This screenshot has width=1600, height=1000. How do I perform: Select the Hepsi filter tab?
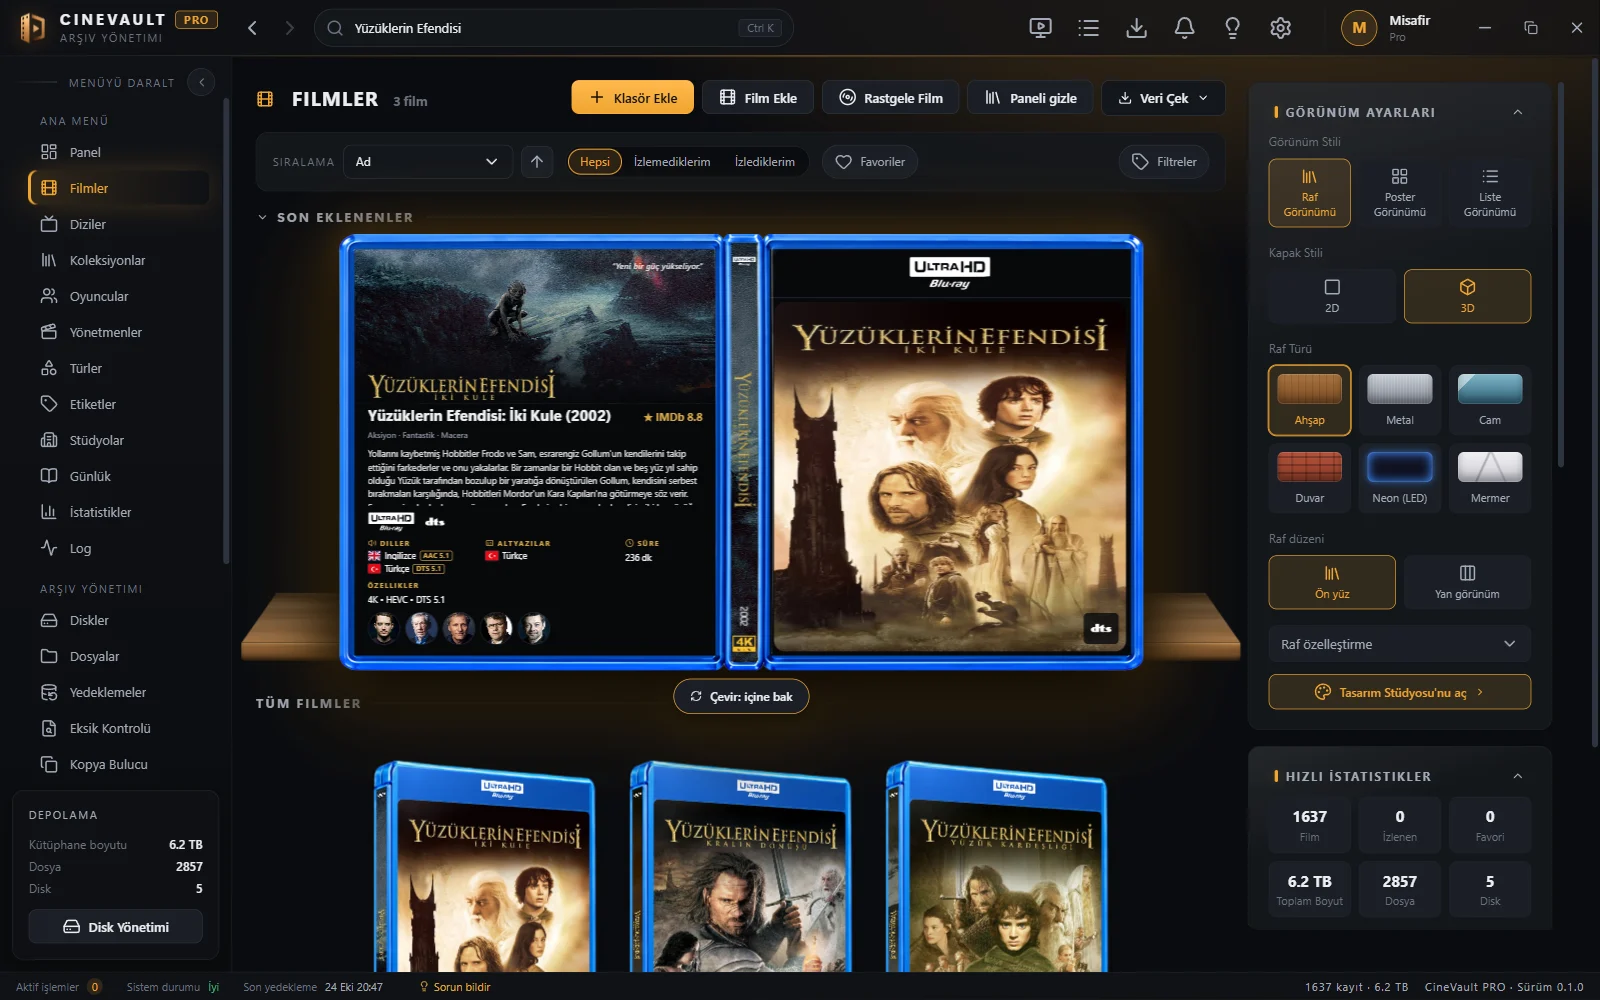595,162
